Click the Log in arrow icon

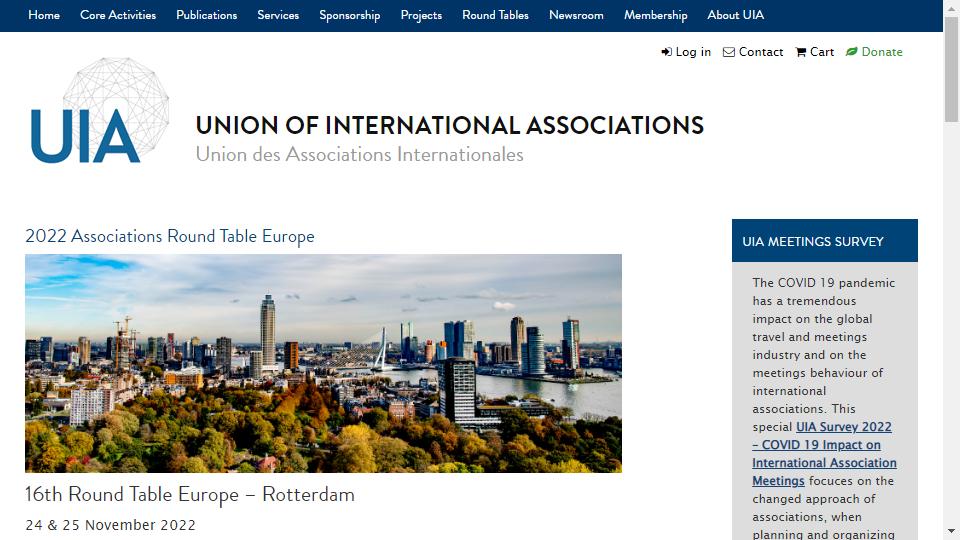click(666, 52)
